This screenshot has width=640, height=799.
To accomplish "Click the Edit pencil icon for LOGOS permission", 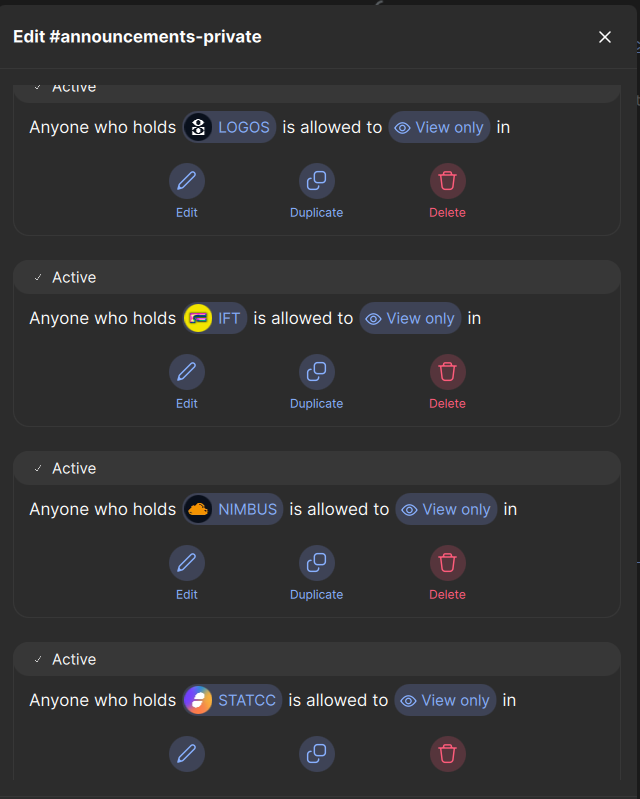I will (187, 182).
